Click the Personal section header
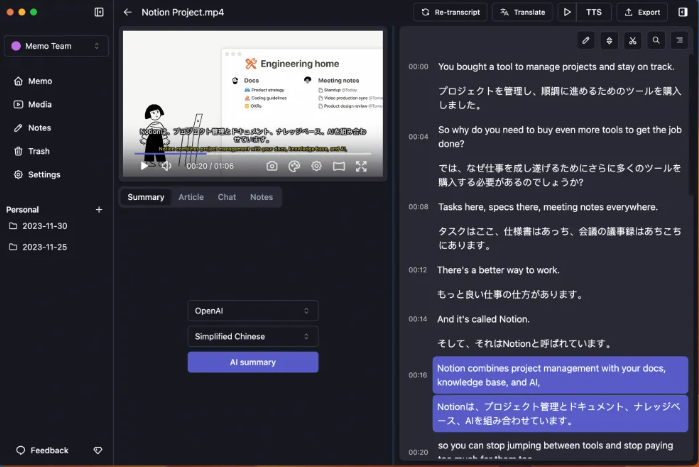The width and height of the screenshot is (699, 467). (x=22, y=209)
